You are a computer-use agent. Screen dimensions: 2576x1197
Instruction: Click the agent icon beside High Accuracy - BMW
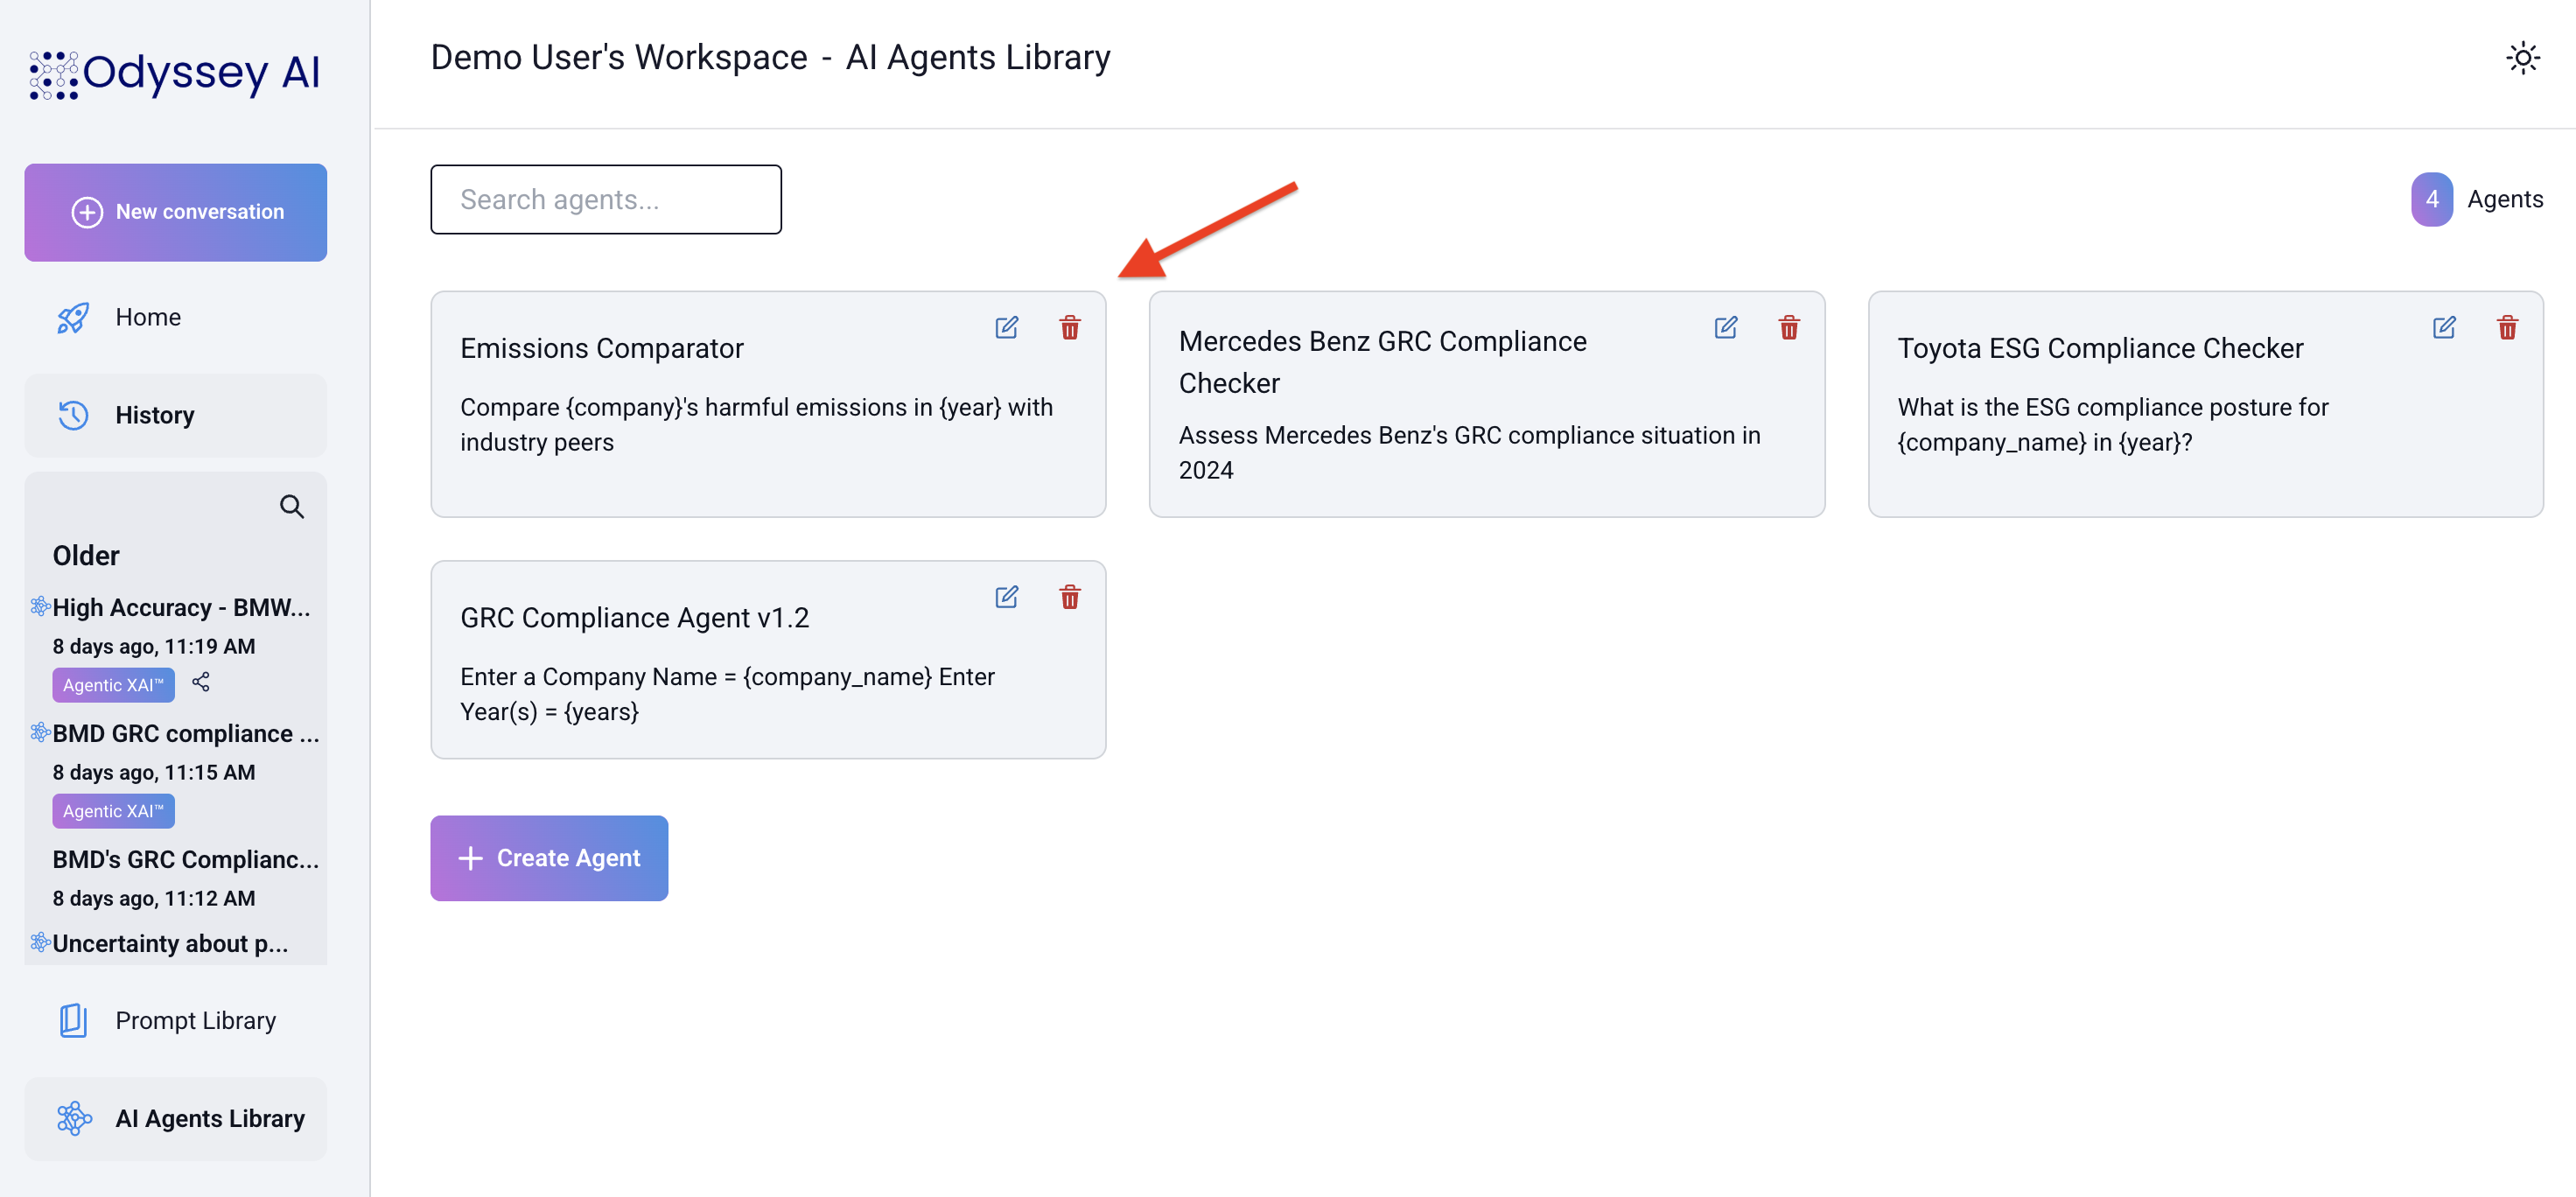(40, 606)
